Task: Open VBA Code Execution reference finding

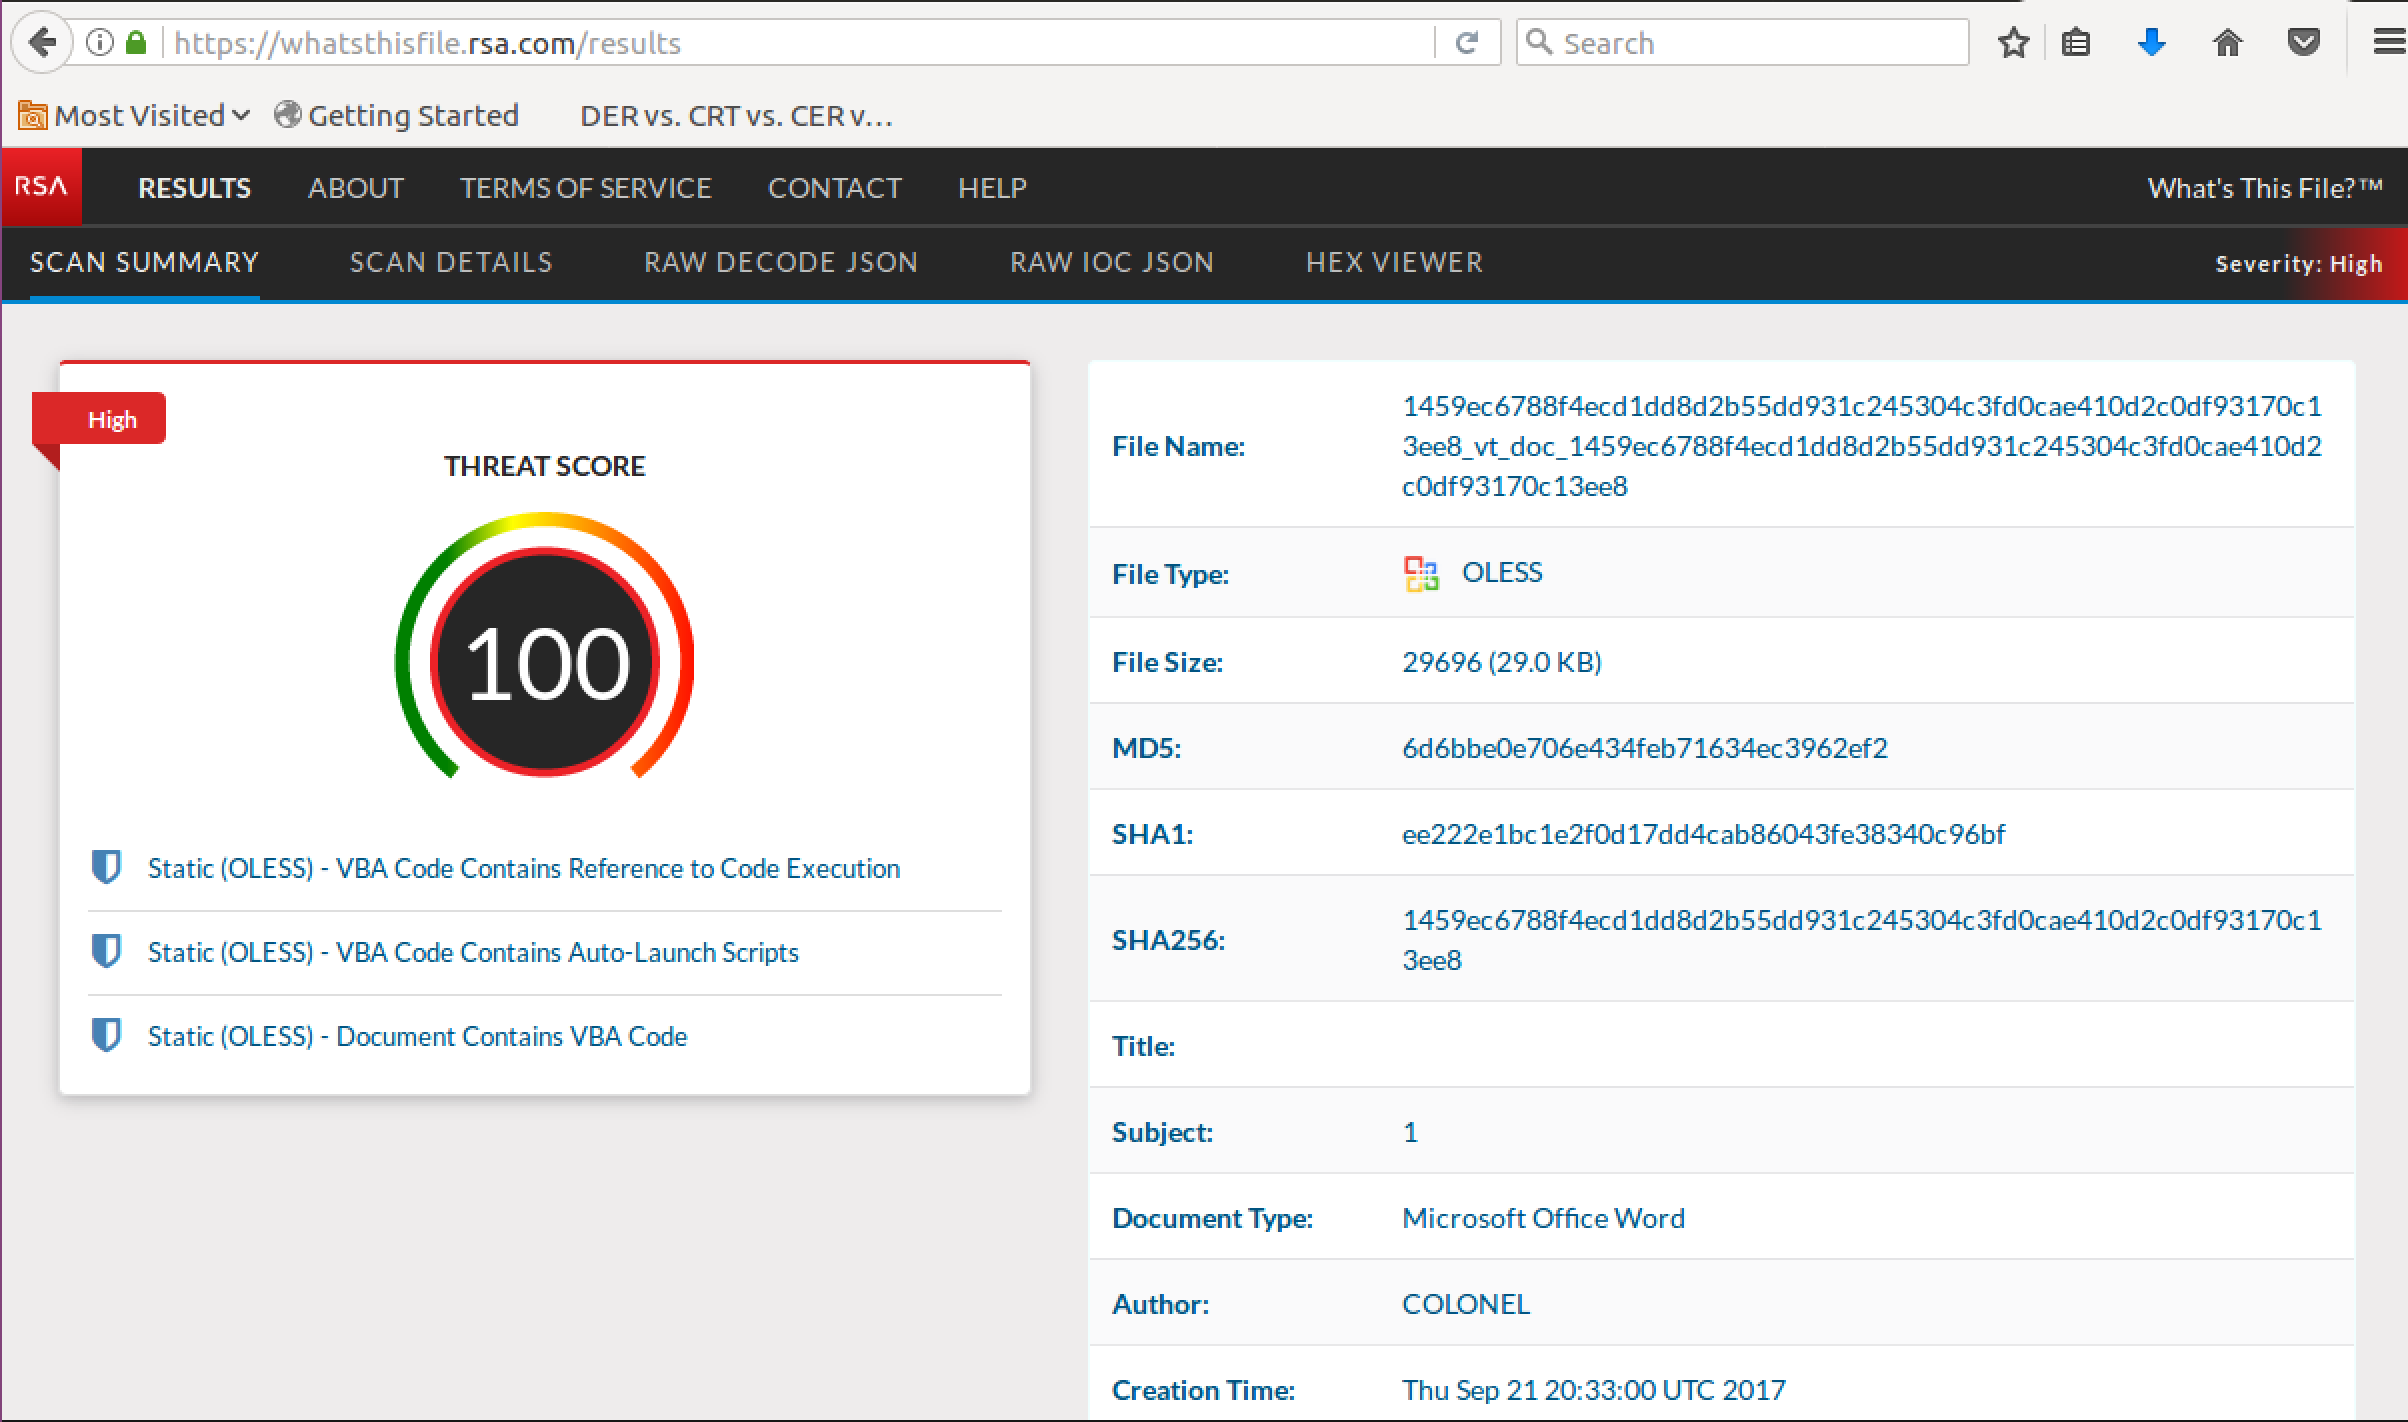Action: 523,868
